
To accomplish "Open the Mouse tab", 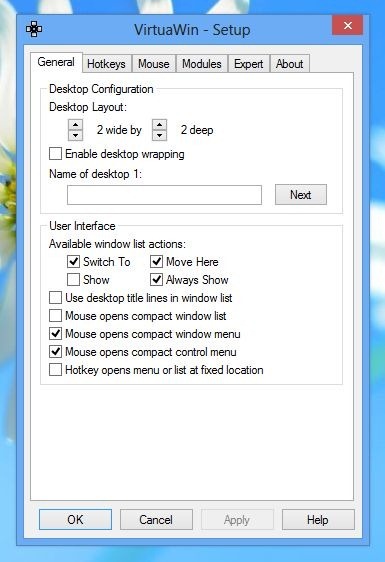I will 154,64.
